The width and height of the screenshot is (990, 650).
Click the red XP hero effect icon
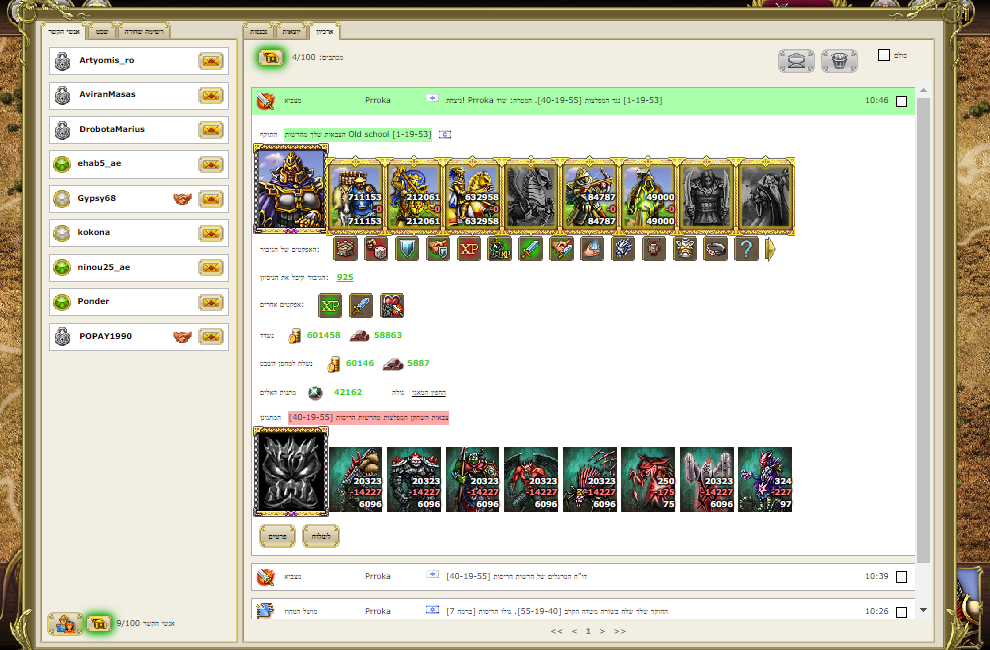pos(469,249)
